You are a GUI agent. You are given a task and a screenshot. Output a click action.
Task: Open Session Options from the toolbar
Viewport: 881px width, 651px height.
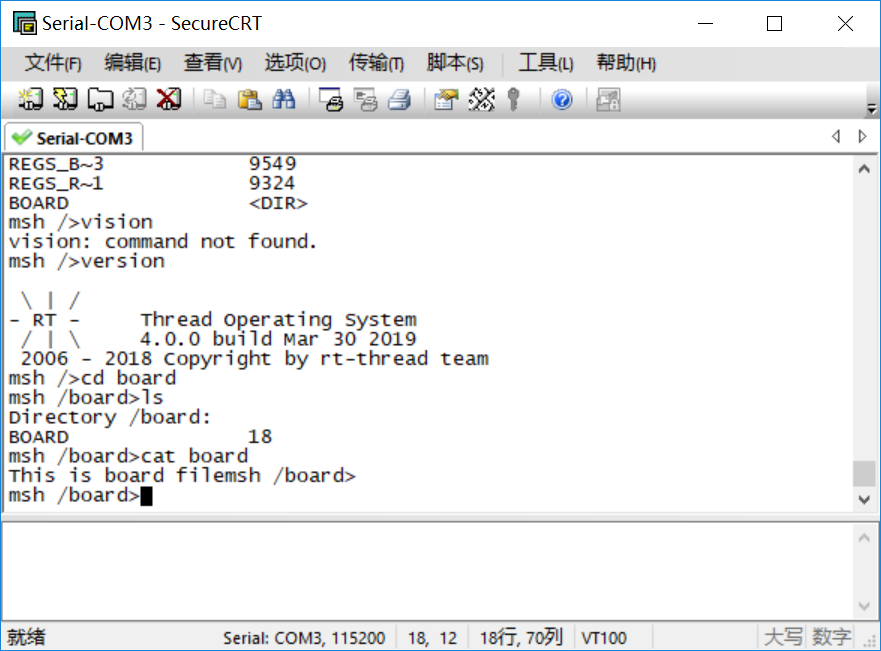click(x=447, y=99)
